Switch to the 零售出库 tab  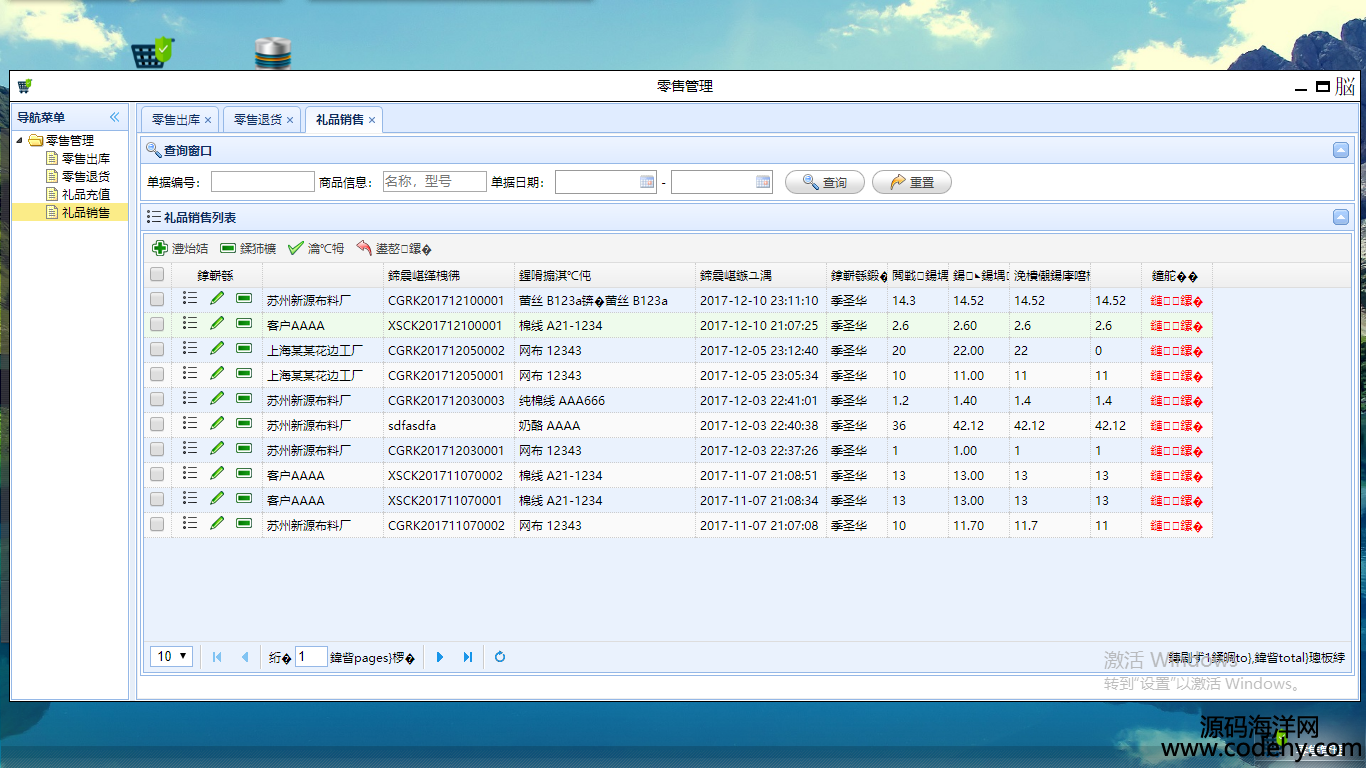(175, 120)
